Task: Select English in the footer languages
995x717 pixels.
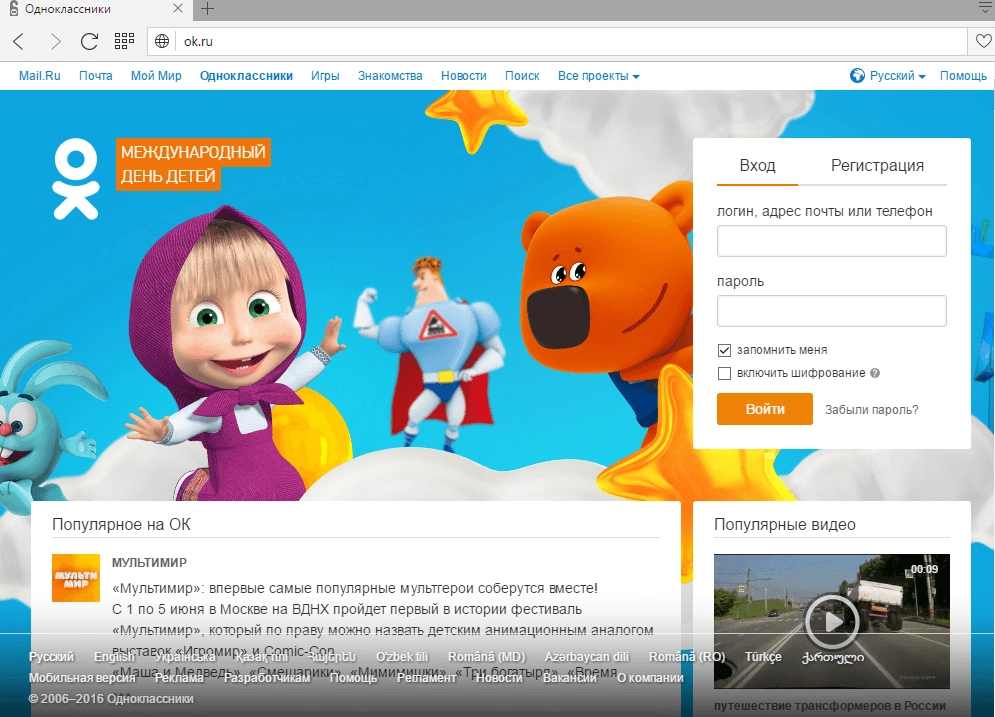Action: (114, 657)
